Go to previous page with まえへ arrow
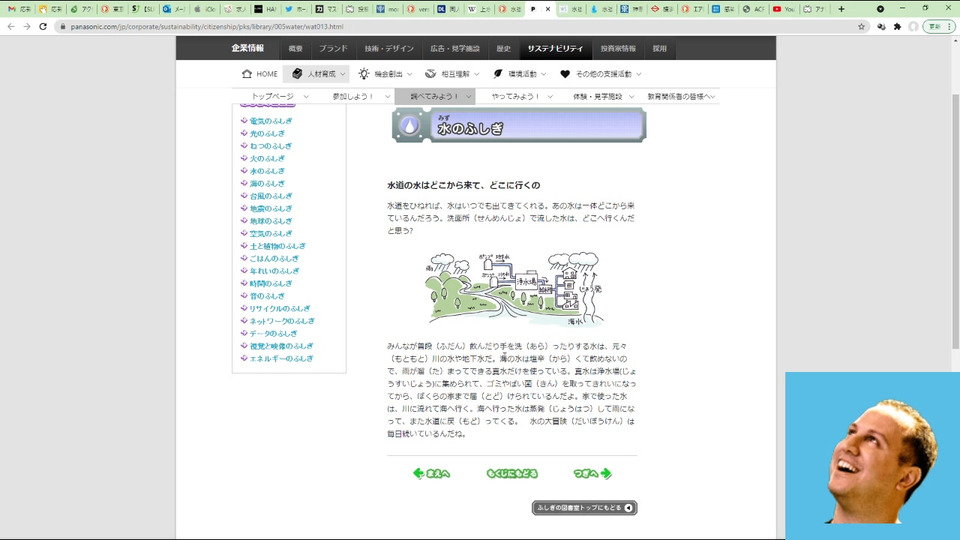Image resolution: width=960 pixels, height=540 pixels. (x=432, y=473)
